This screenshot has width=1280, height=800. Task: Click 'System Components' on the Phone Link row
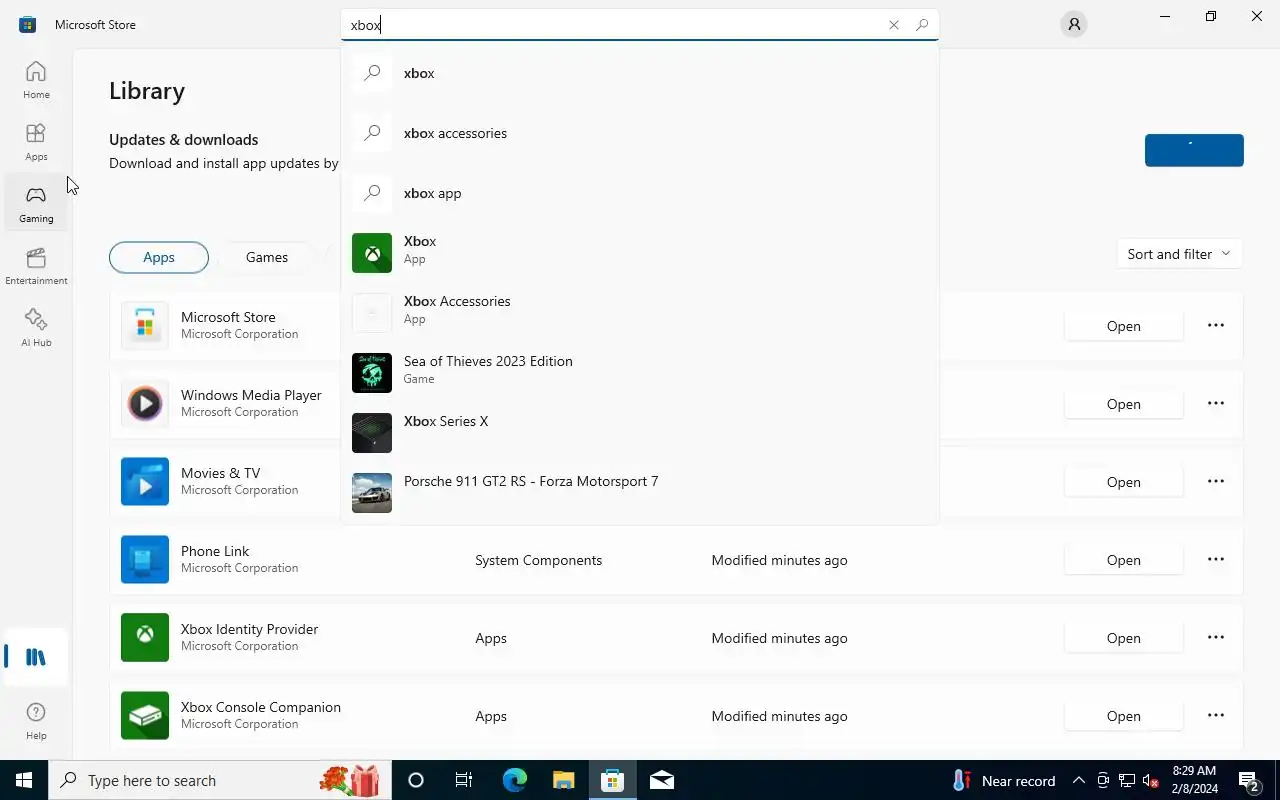click(538, 560)
